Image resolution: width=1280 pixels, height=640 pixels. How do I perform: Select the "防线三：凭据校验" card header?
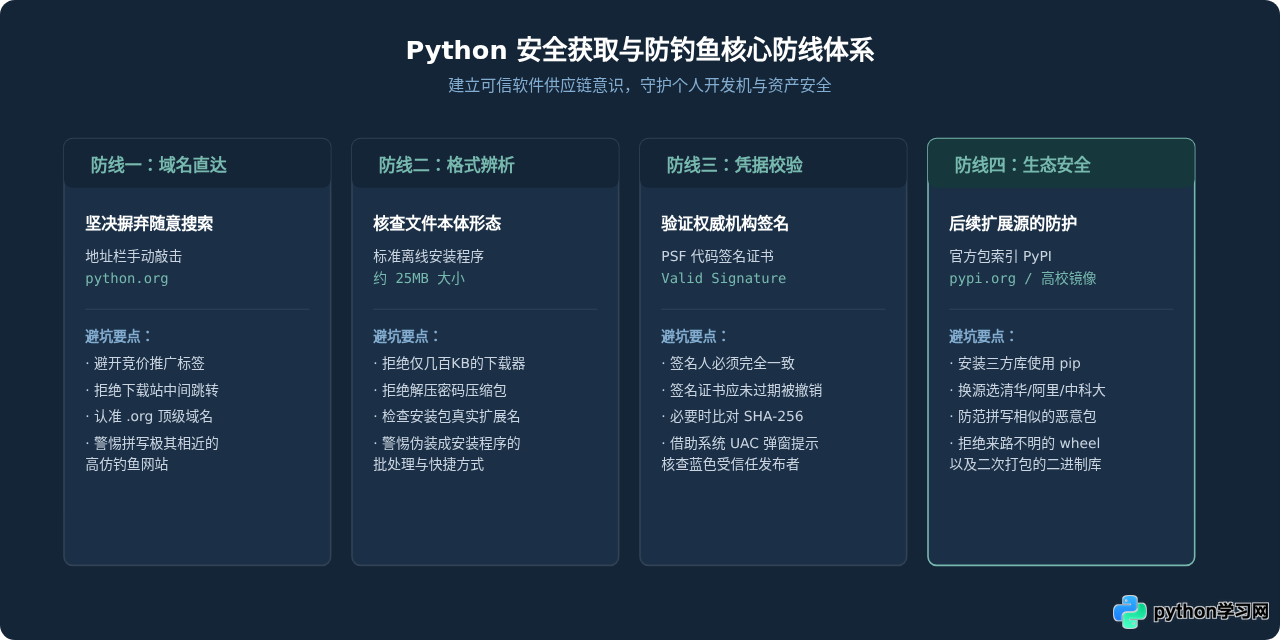[x=773, y=164]
